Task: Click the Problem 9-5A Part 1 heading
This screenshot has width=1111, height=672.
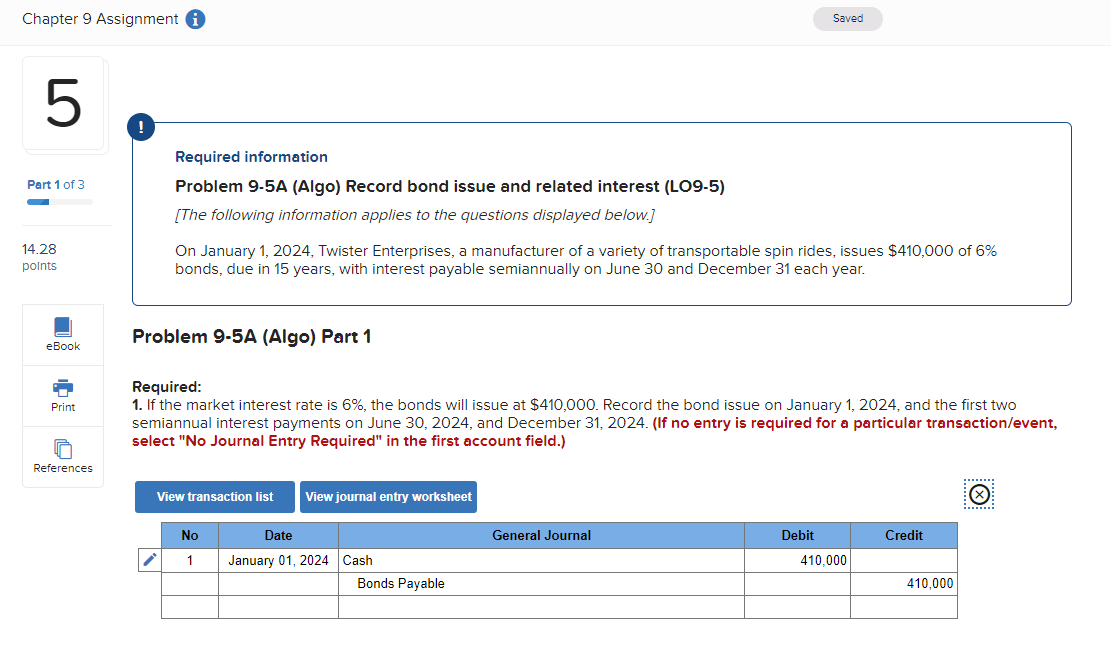Action: (x=252, y=337)
